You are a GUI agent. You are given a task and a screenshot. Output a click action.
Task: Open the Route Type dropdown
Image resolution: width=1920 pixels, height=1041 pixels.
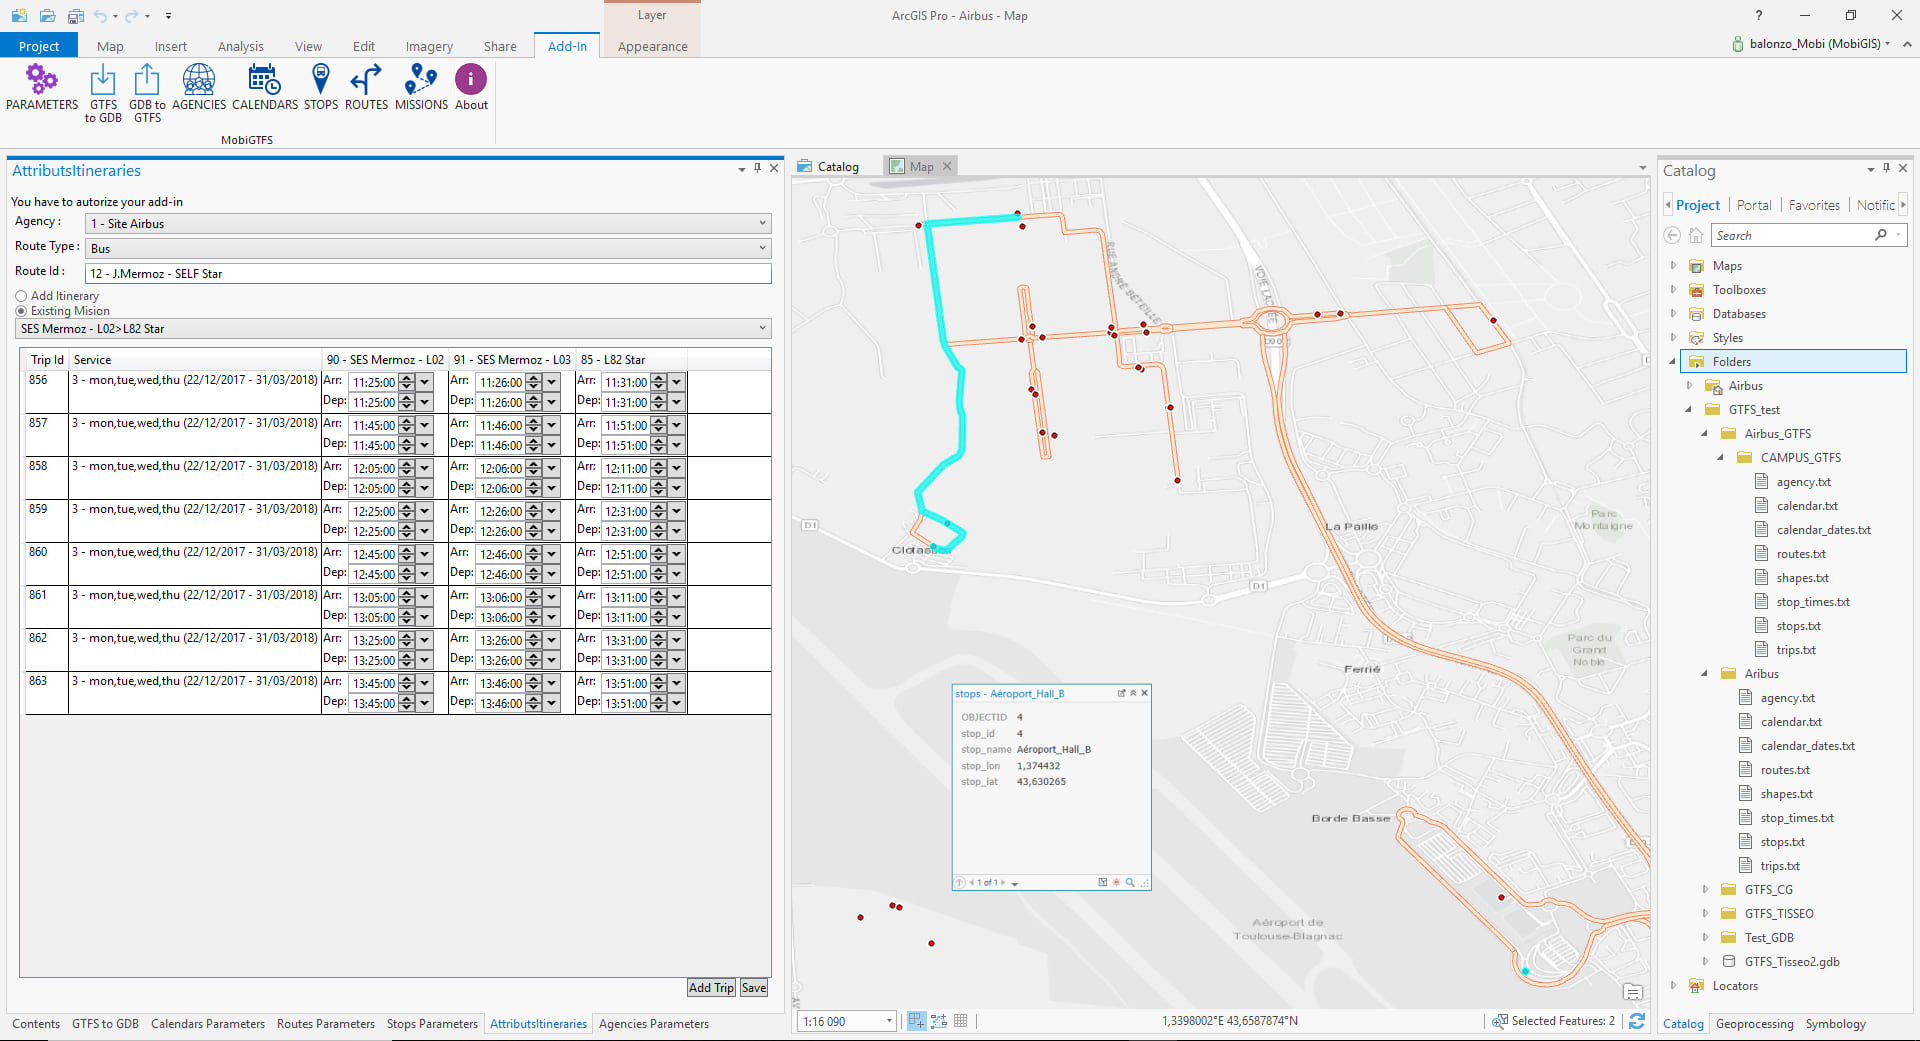[428, 248]
